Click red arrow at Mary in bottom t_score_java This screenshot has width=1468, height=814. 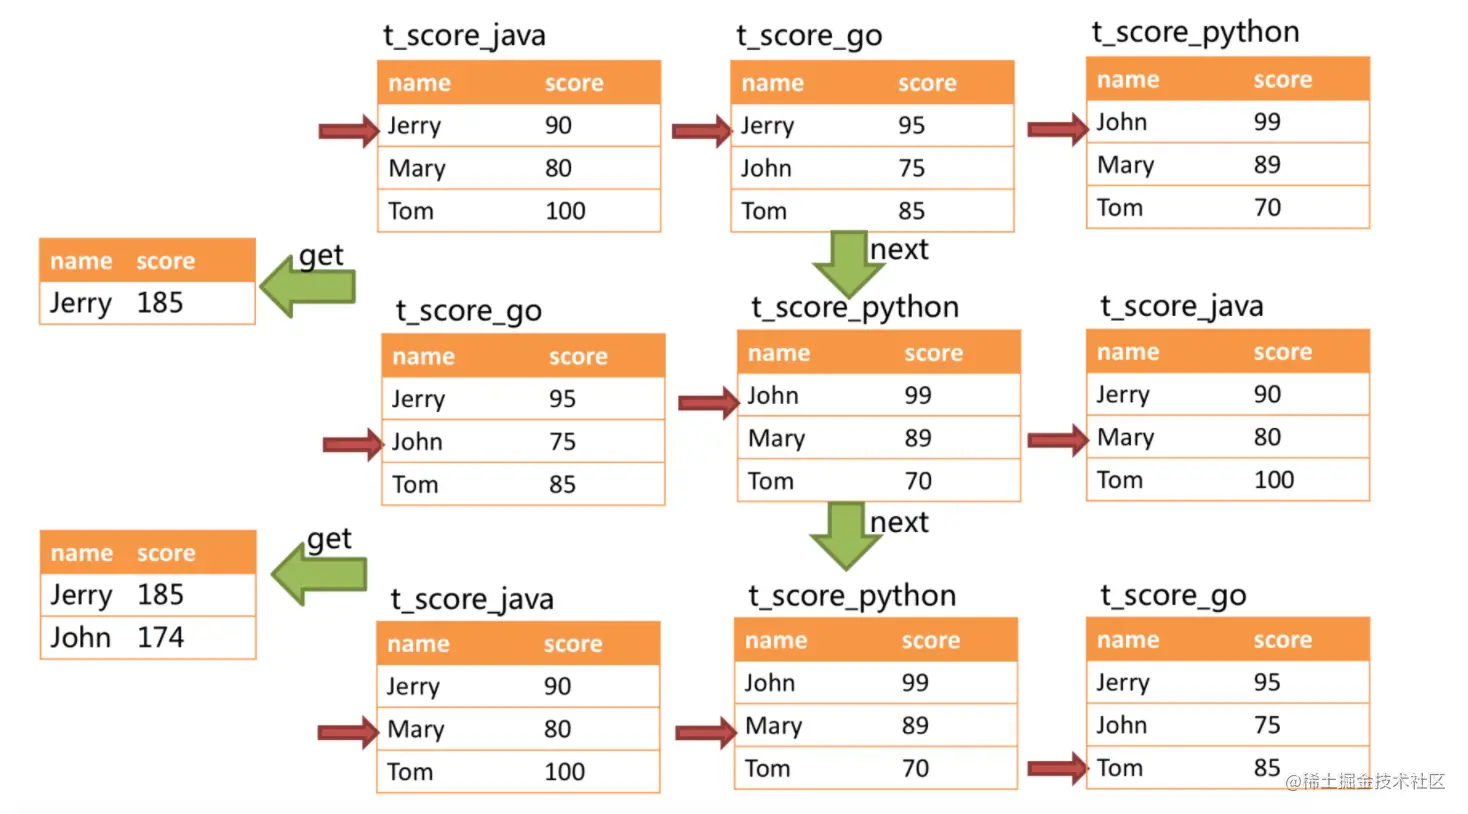[347, 733]
